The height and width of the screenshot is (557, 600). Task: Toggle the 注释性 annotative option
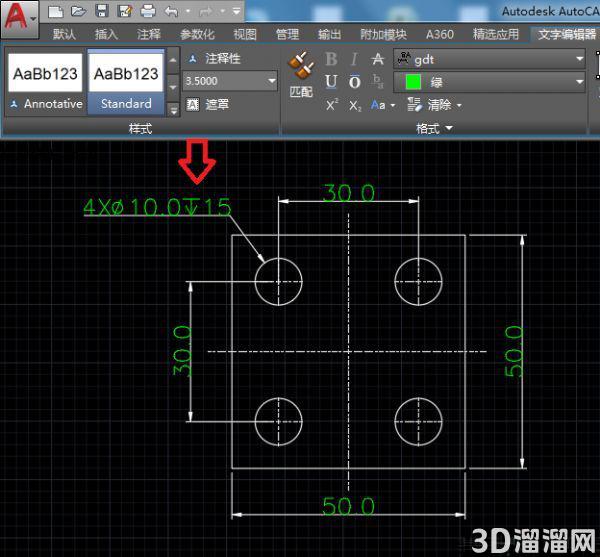pos(214,59)
